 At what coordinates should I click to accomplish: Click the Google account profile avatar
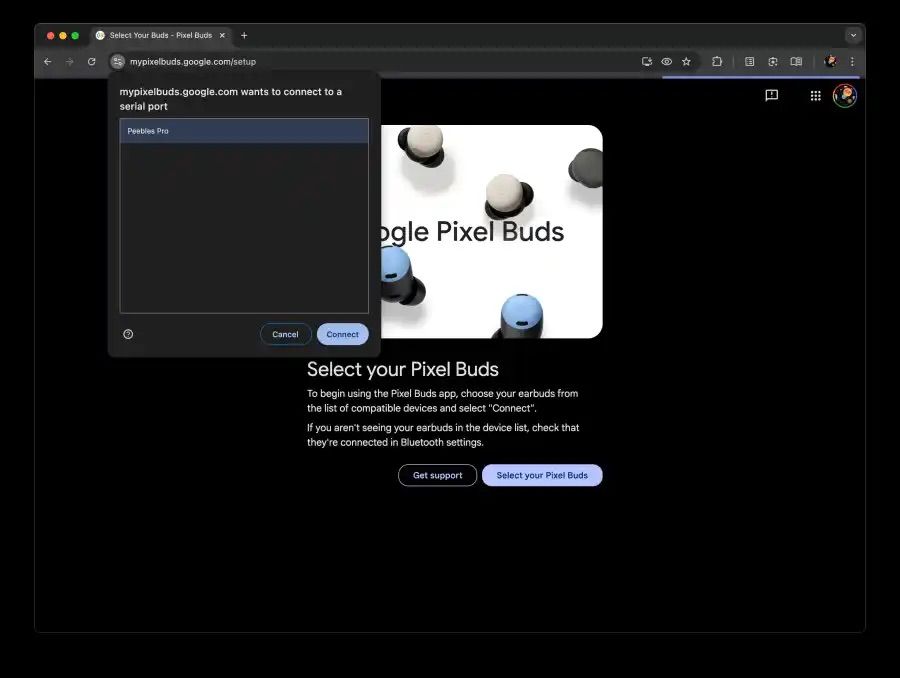click(845, 95)
